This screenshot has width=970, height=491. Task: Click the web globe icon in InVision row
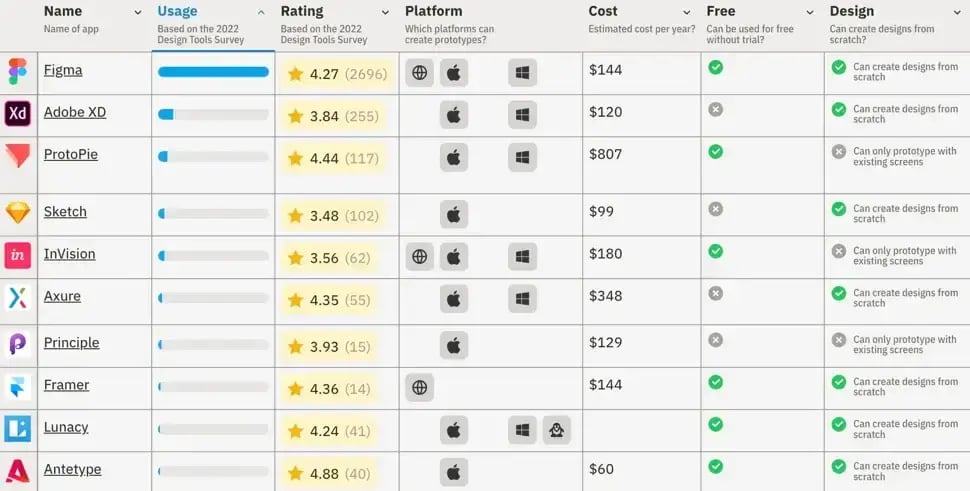pos(419,257)
